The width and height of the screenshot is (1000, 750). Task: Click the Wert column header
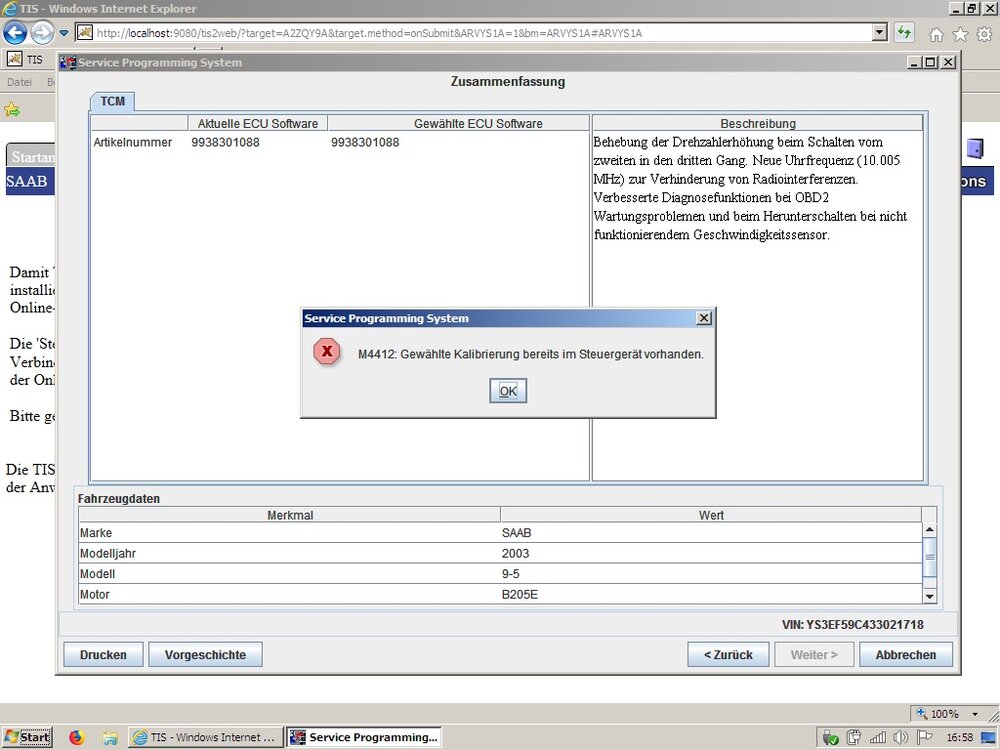tap(711, 515)
